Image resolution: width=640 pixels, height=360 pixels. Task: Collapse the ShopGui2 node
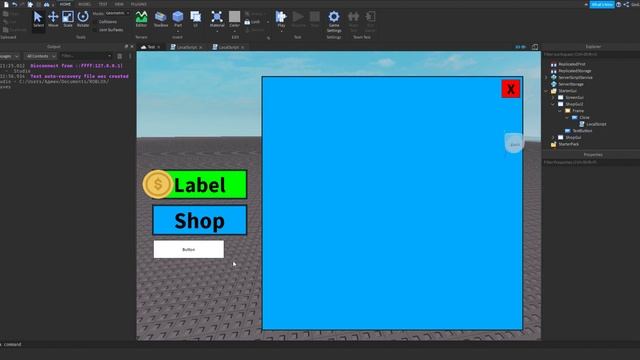pos(553,104)
